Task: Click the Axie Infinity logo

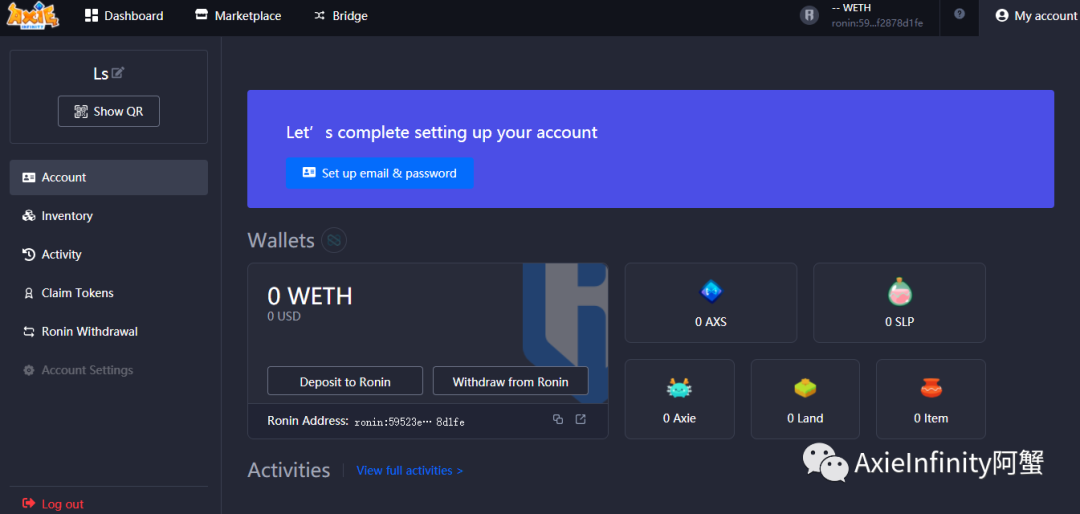Action: click(x=33, y=15)
